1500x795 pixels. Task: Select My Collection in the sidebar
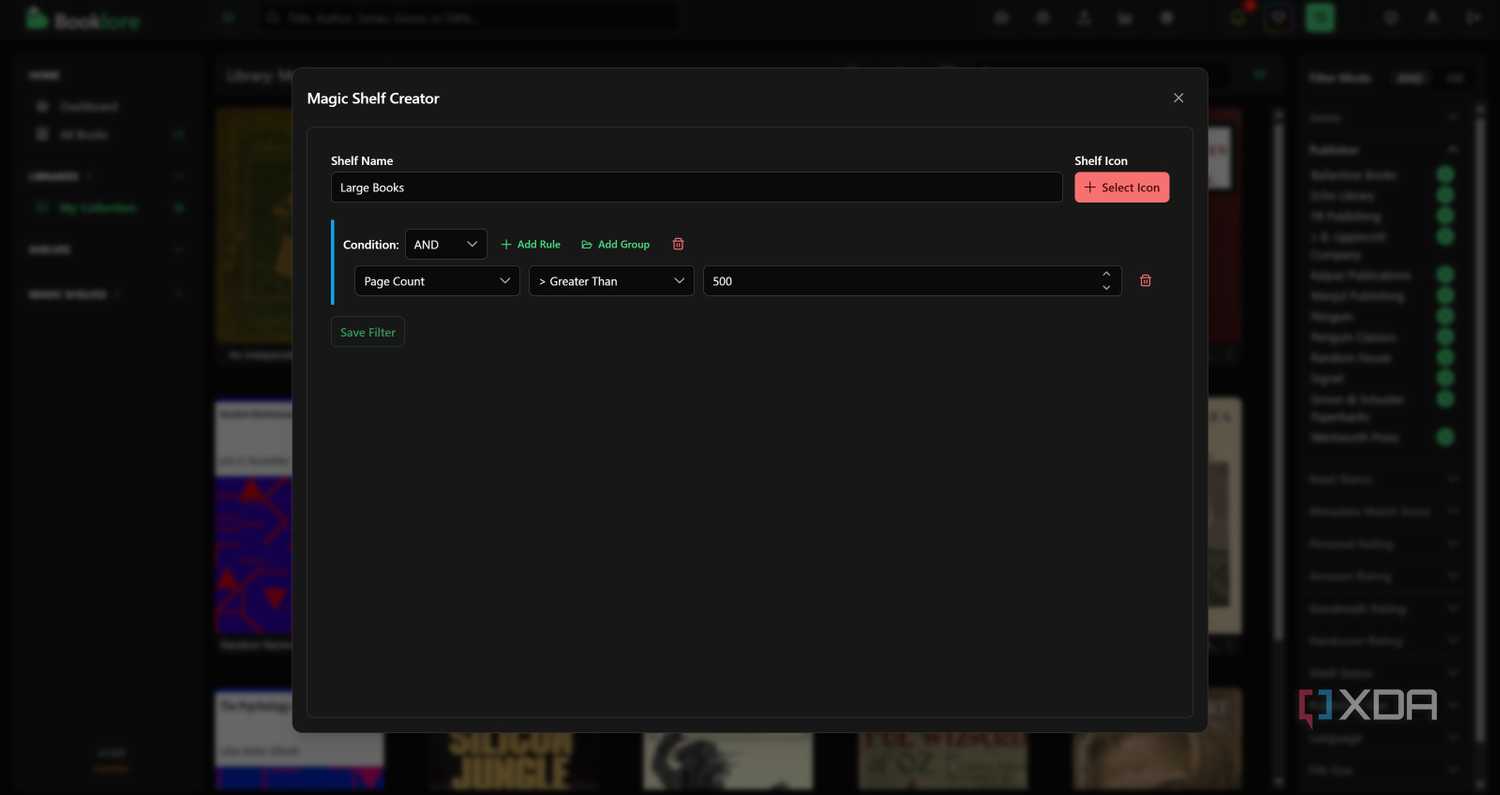[x=97, y=208]
